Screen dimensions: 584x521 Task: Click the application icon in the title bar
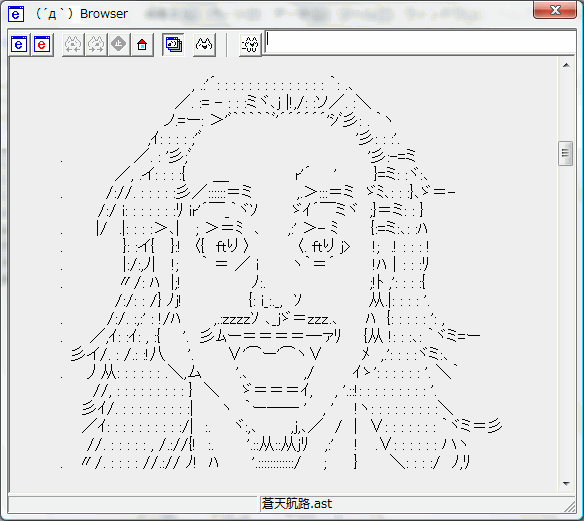point(16,14)
